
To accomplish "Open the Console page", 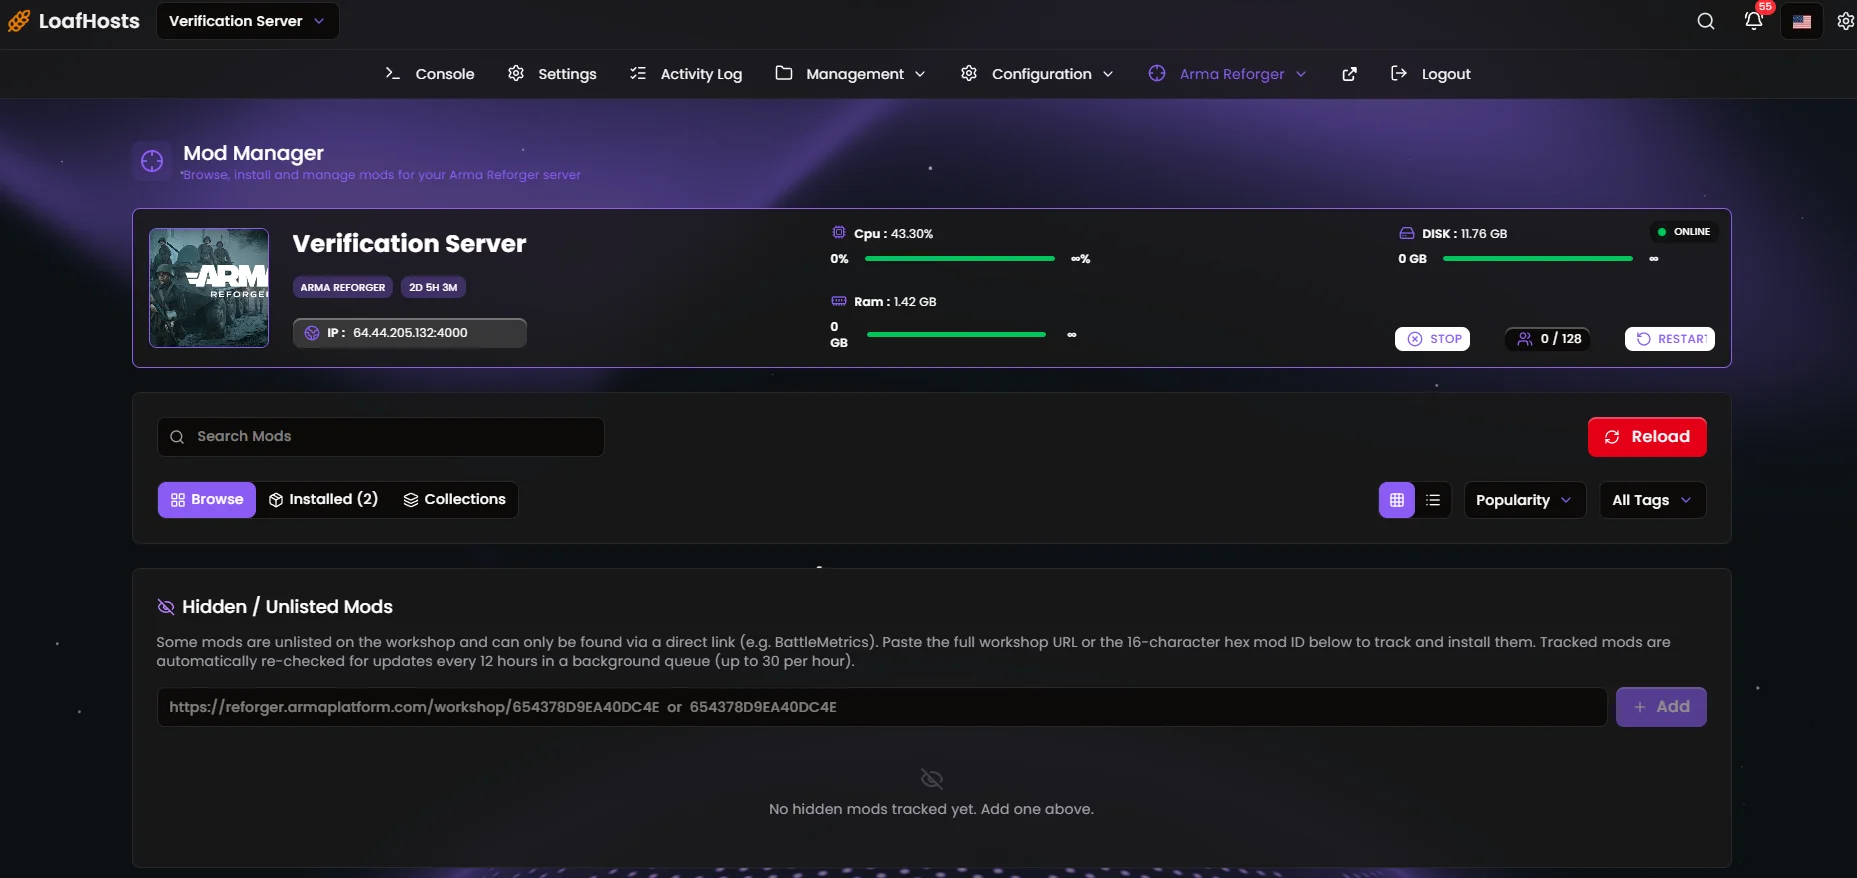I will point(430,74).
